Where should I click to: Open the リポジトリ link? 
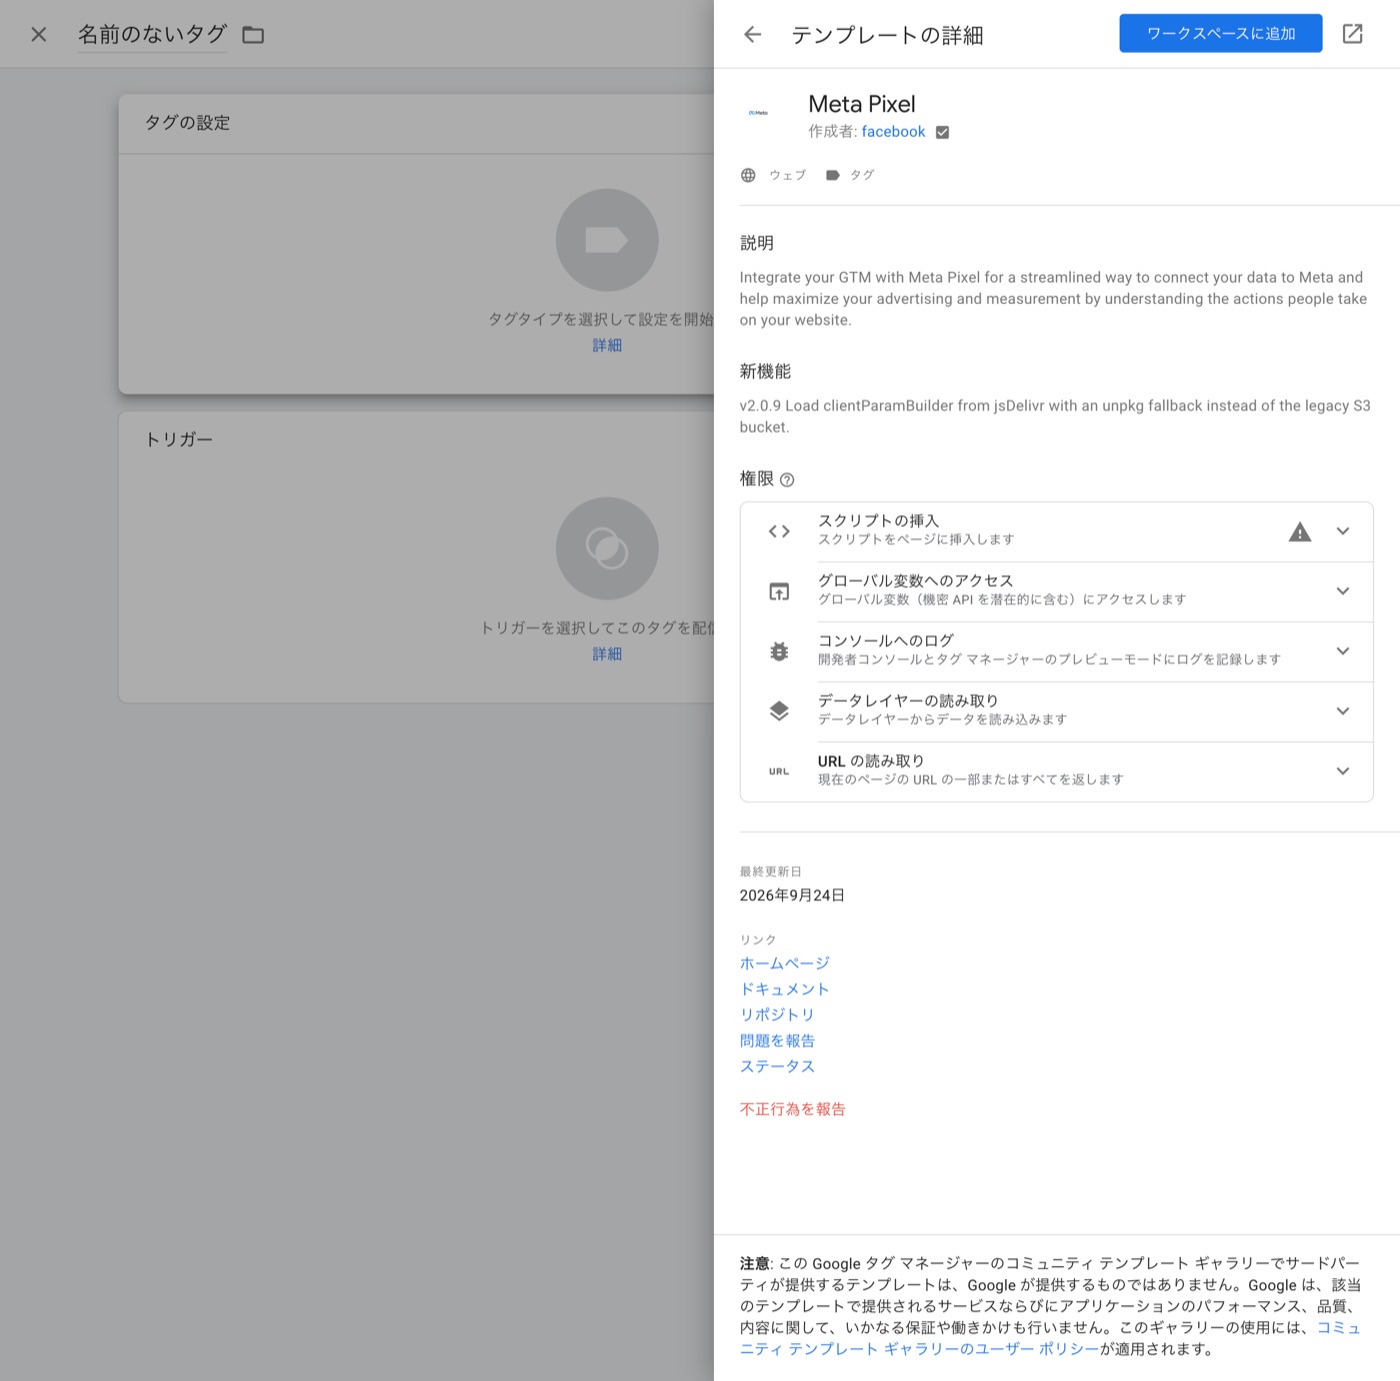tap(777, 1015)
